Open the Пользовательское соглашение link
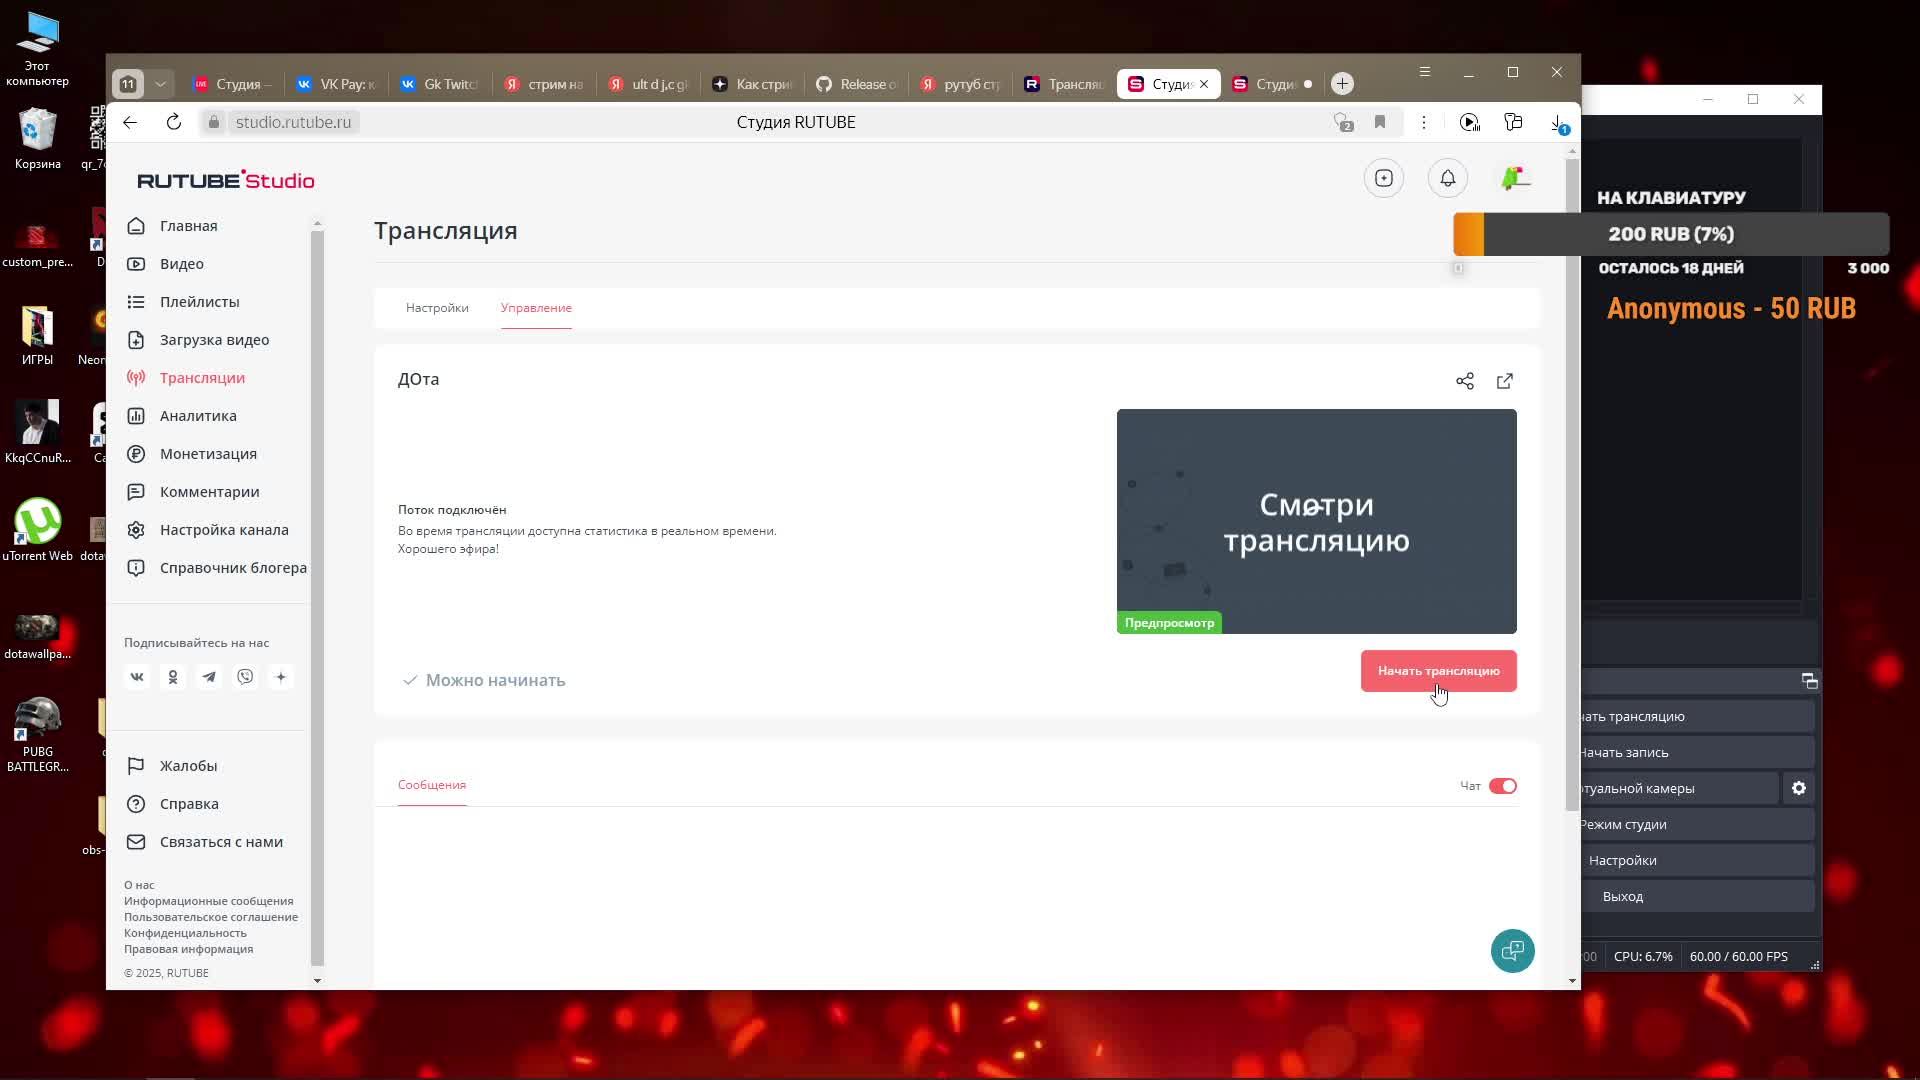The image size is (1920, 1080). click(x=211, y=917)
